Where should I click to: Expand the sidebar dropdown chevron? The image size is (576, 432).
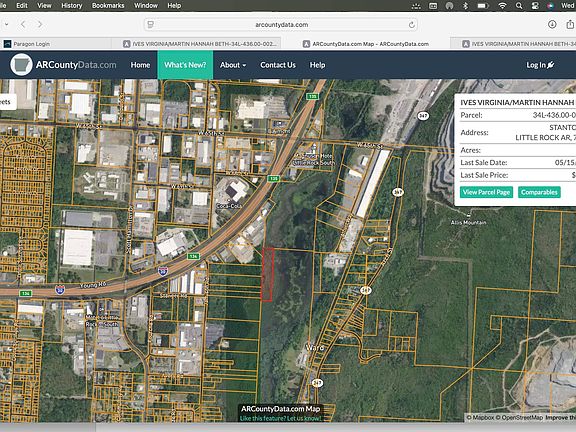click(x=7, y=25)
